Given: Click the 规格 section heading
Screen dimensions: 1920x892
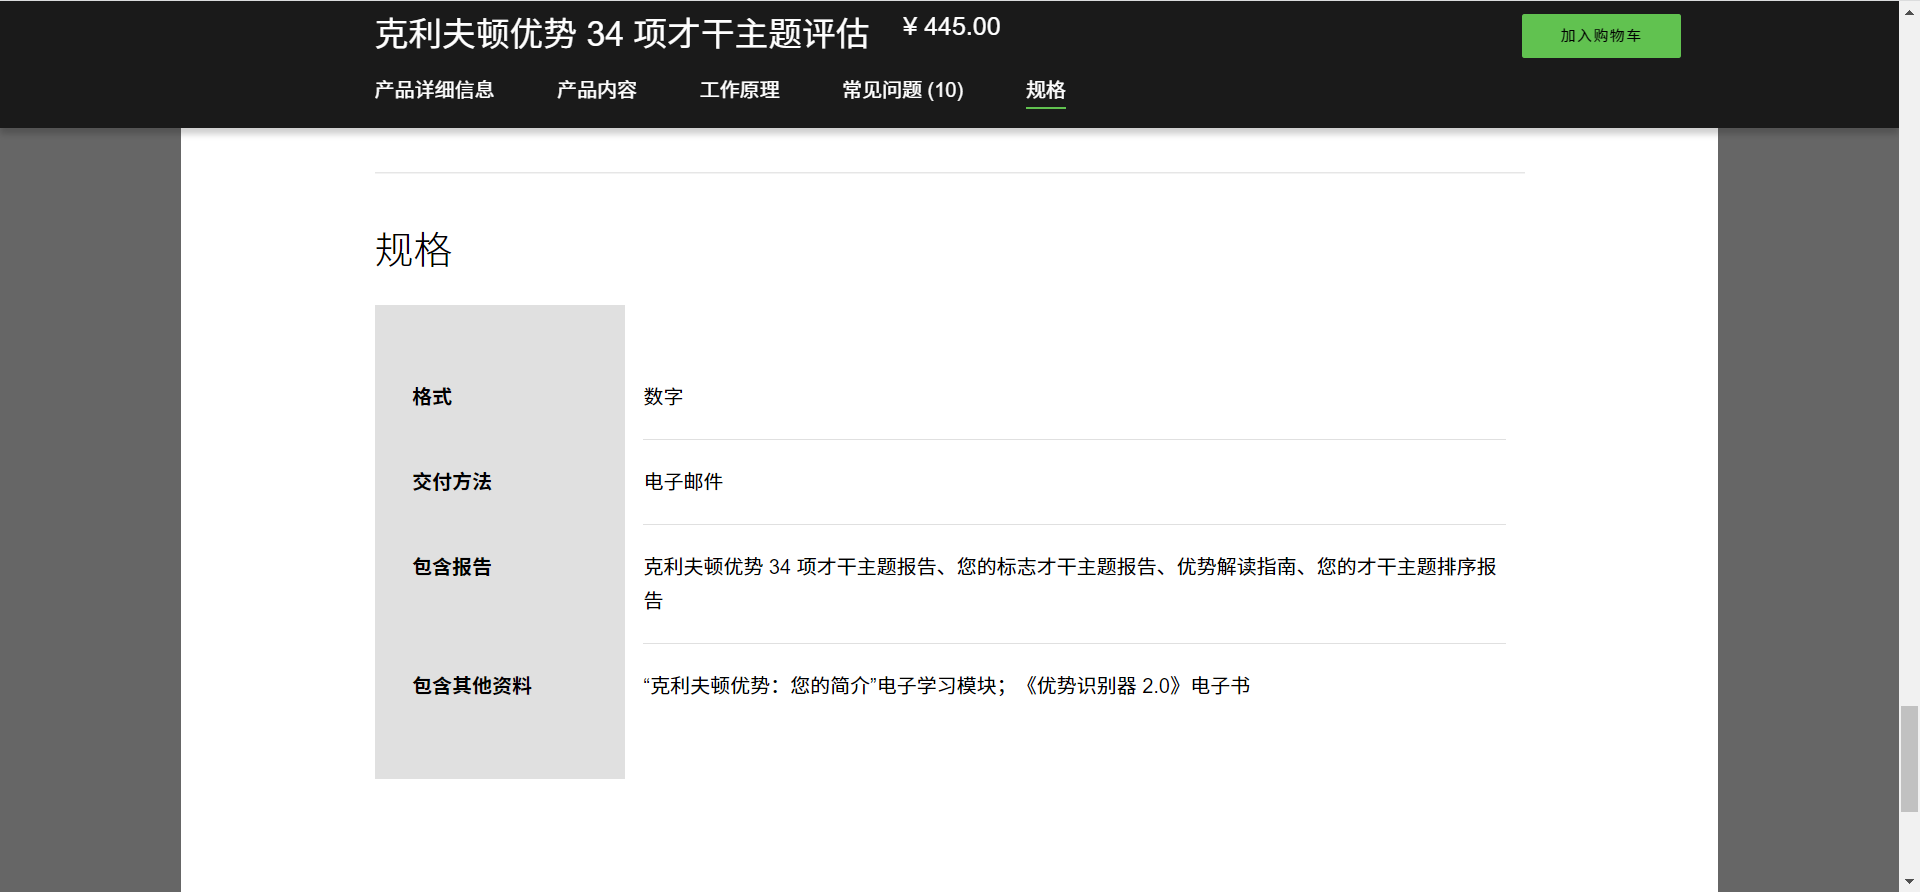Looking at the screenshot, I should (x=414, y=250).
